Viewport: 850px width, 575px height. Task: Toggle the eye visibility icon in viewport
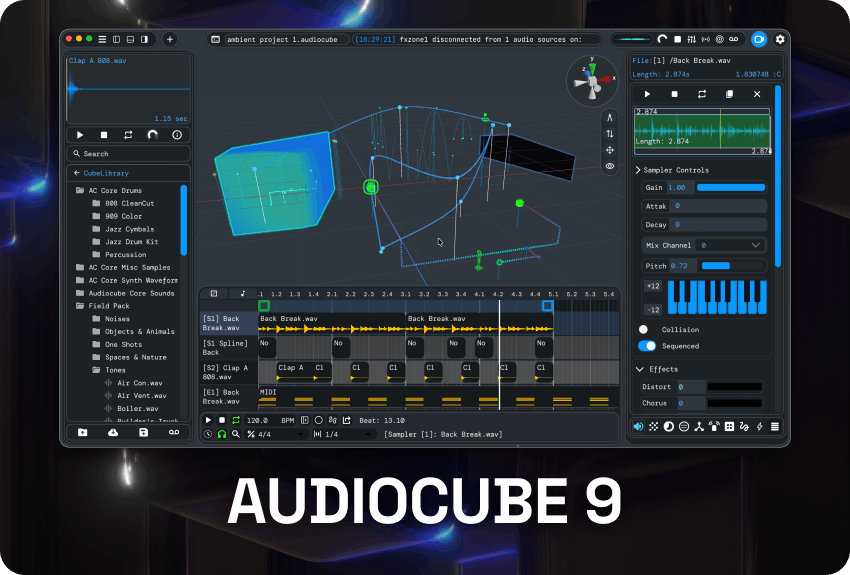coord(610,166)
